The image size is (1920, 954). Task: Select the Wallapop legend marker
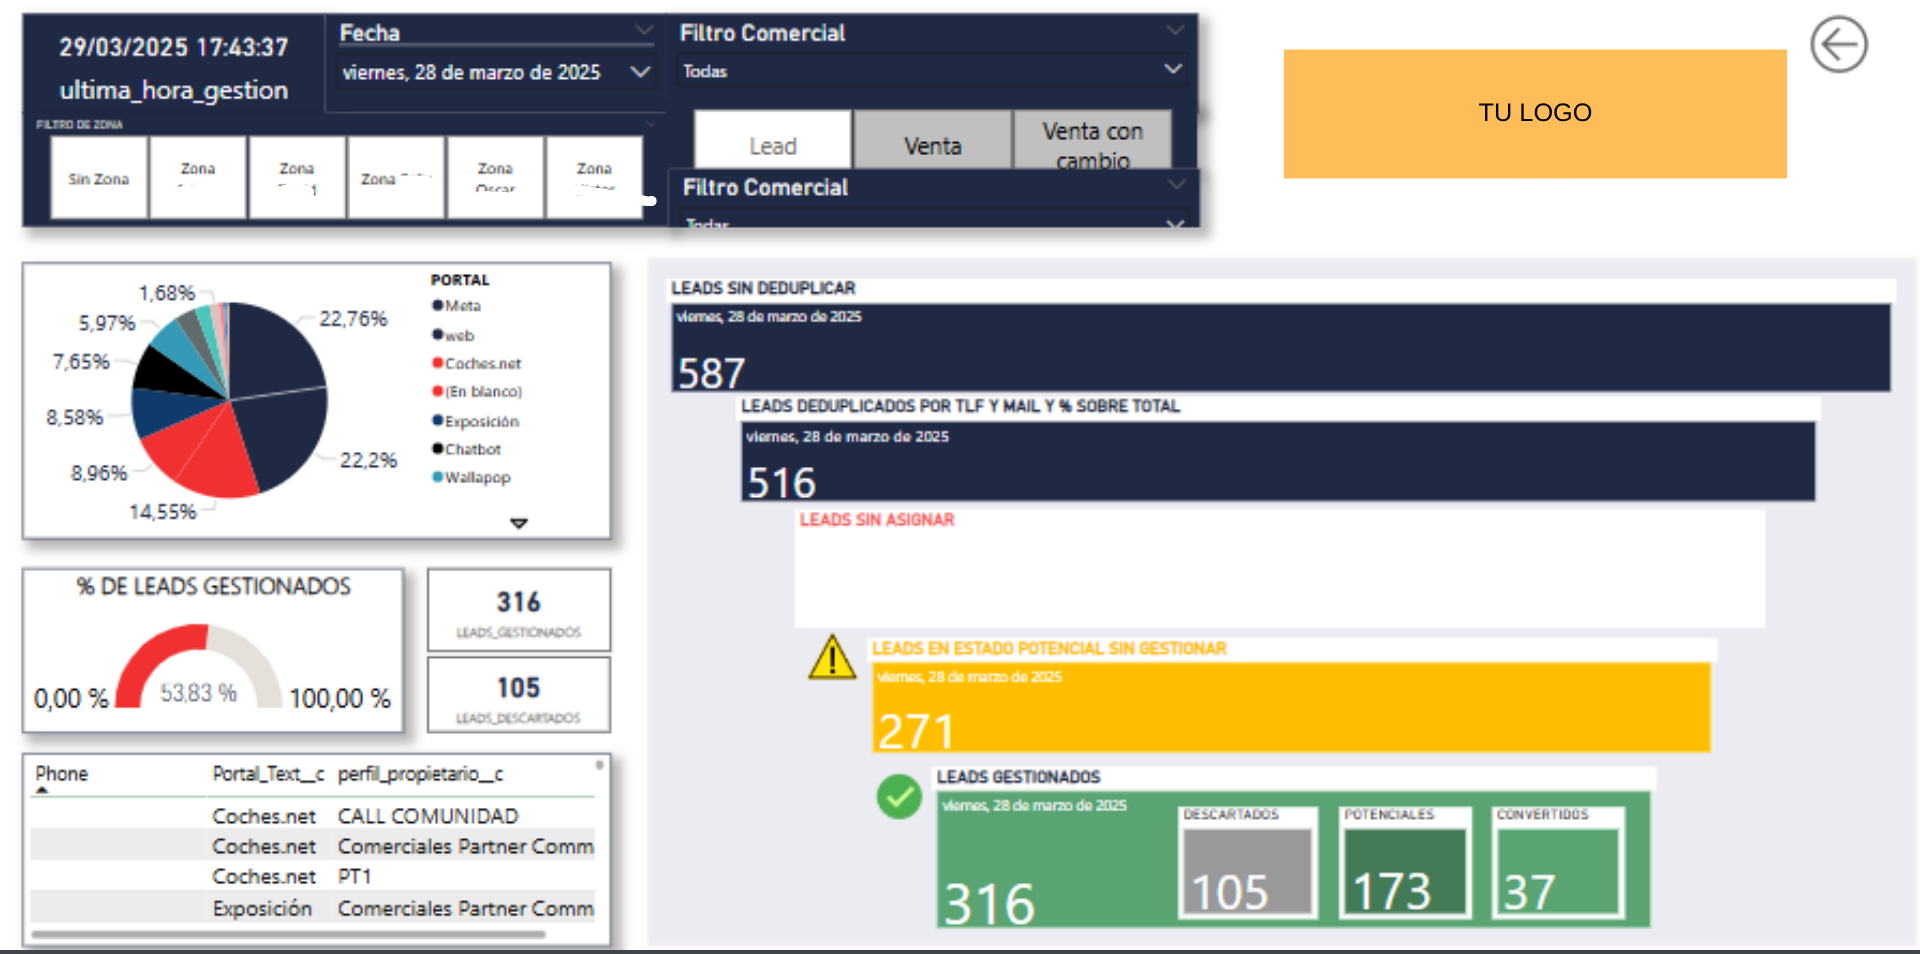[x=437, y=477]
